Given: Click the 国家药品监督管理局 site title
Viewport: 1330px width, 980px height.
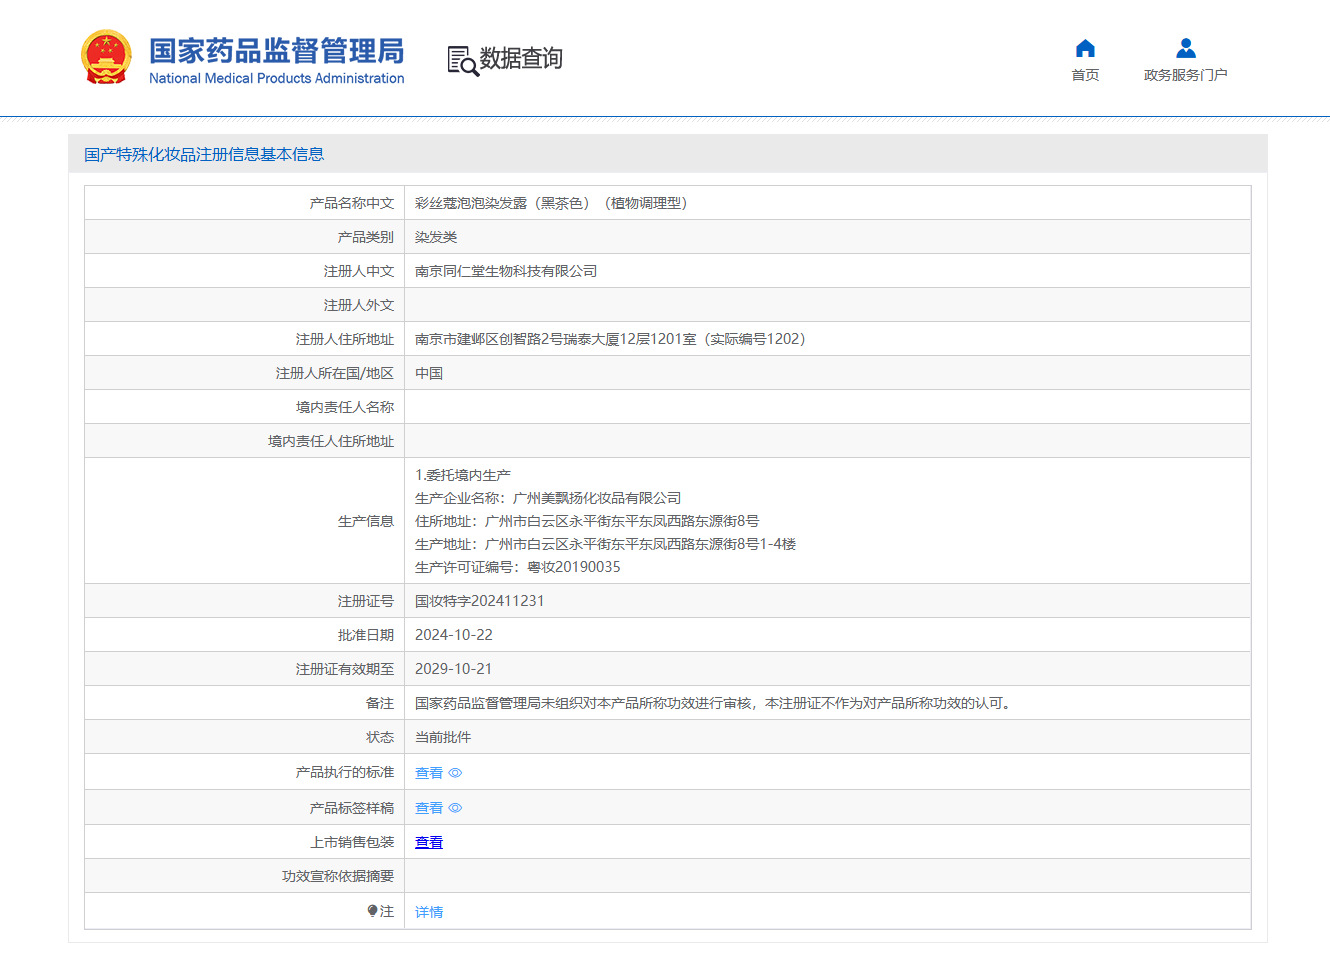Looking at the screenshot, I should (x=276, y=50).
